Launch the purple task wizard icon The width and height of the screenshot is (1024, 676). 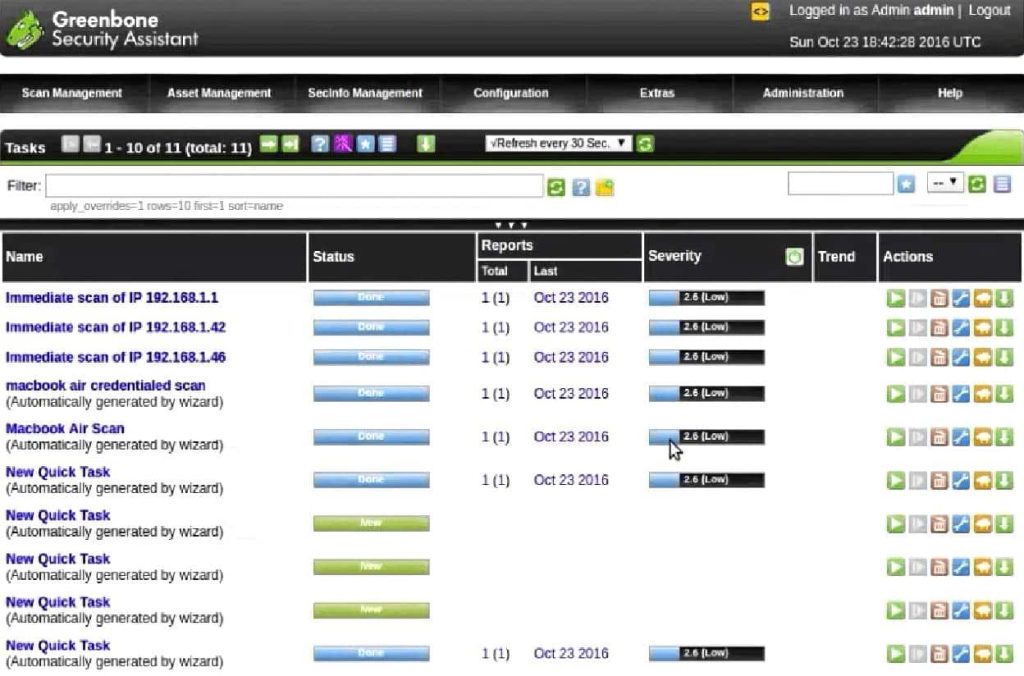click(x=343, y=144)
